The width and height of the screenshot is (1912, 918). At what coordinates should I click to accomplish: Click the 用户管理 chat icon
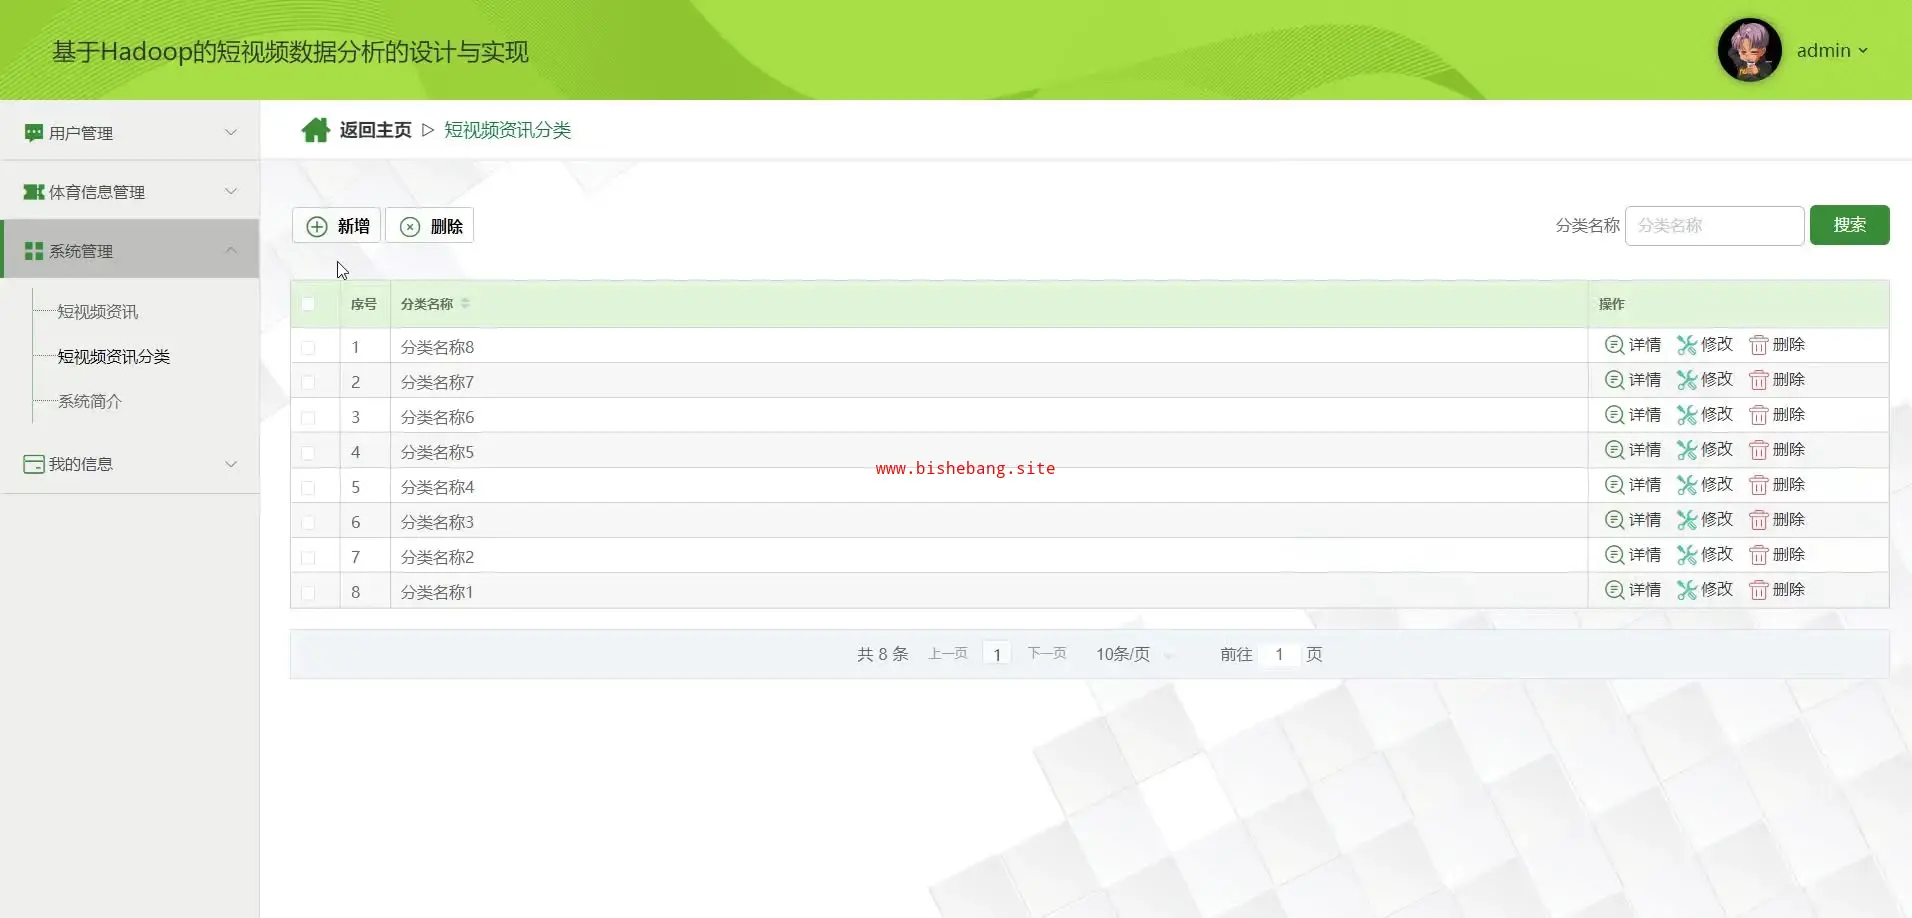(x=34, y=133)
